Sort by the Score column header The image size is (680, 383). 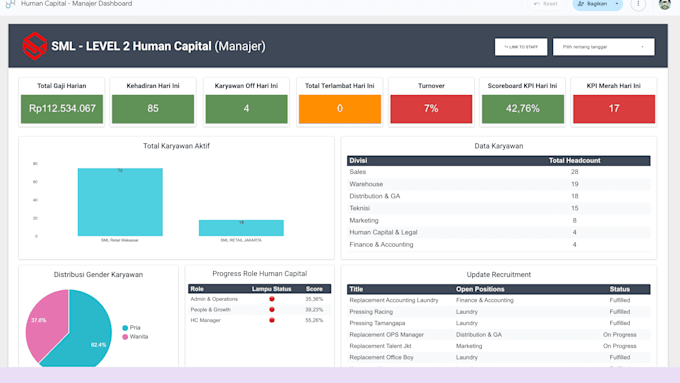314,289
